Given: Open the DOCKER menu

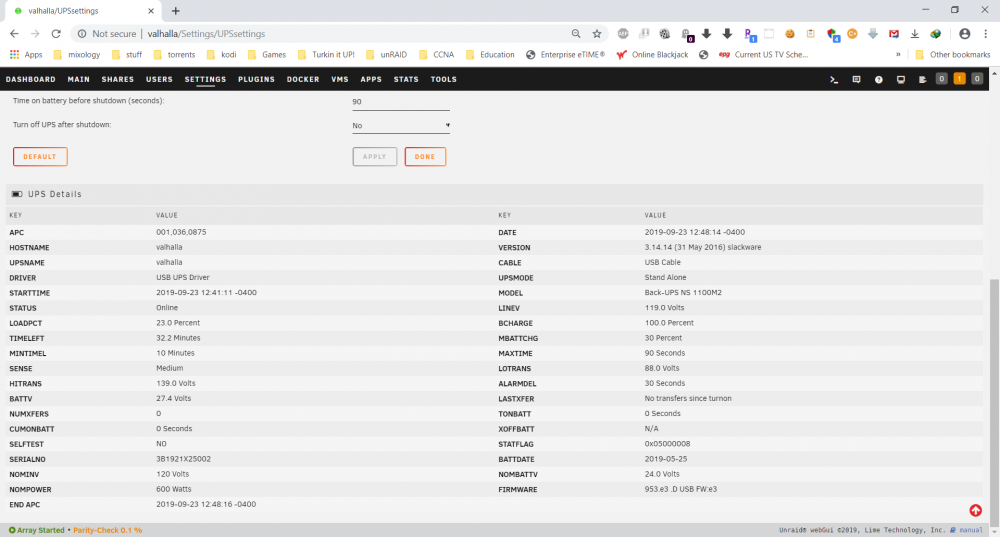Looking at the screenshot, I should (x=303, y=80).
